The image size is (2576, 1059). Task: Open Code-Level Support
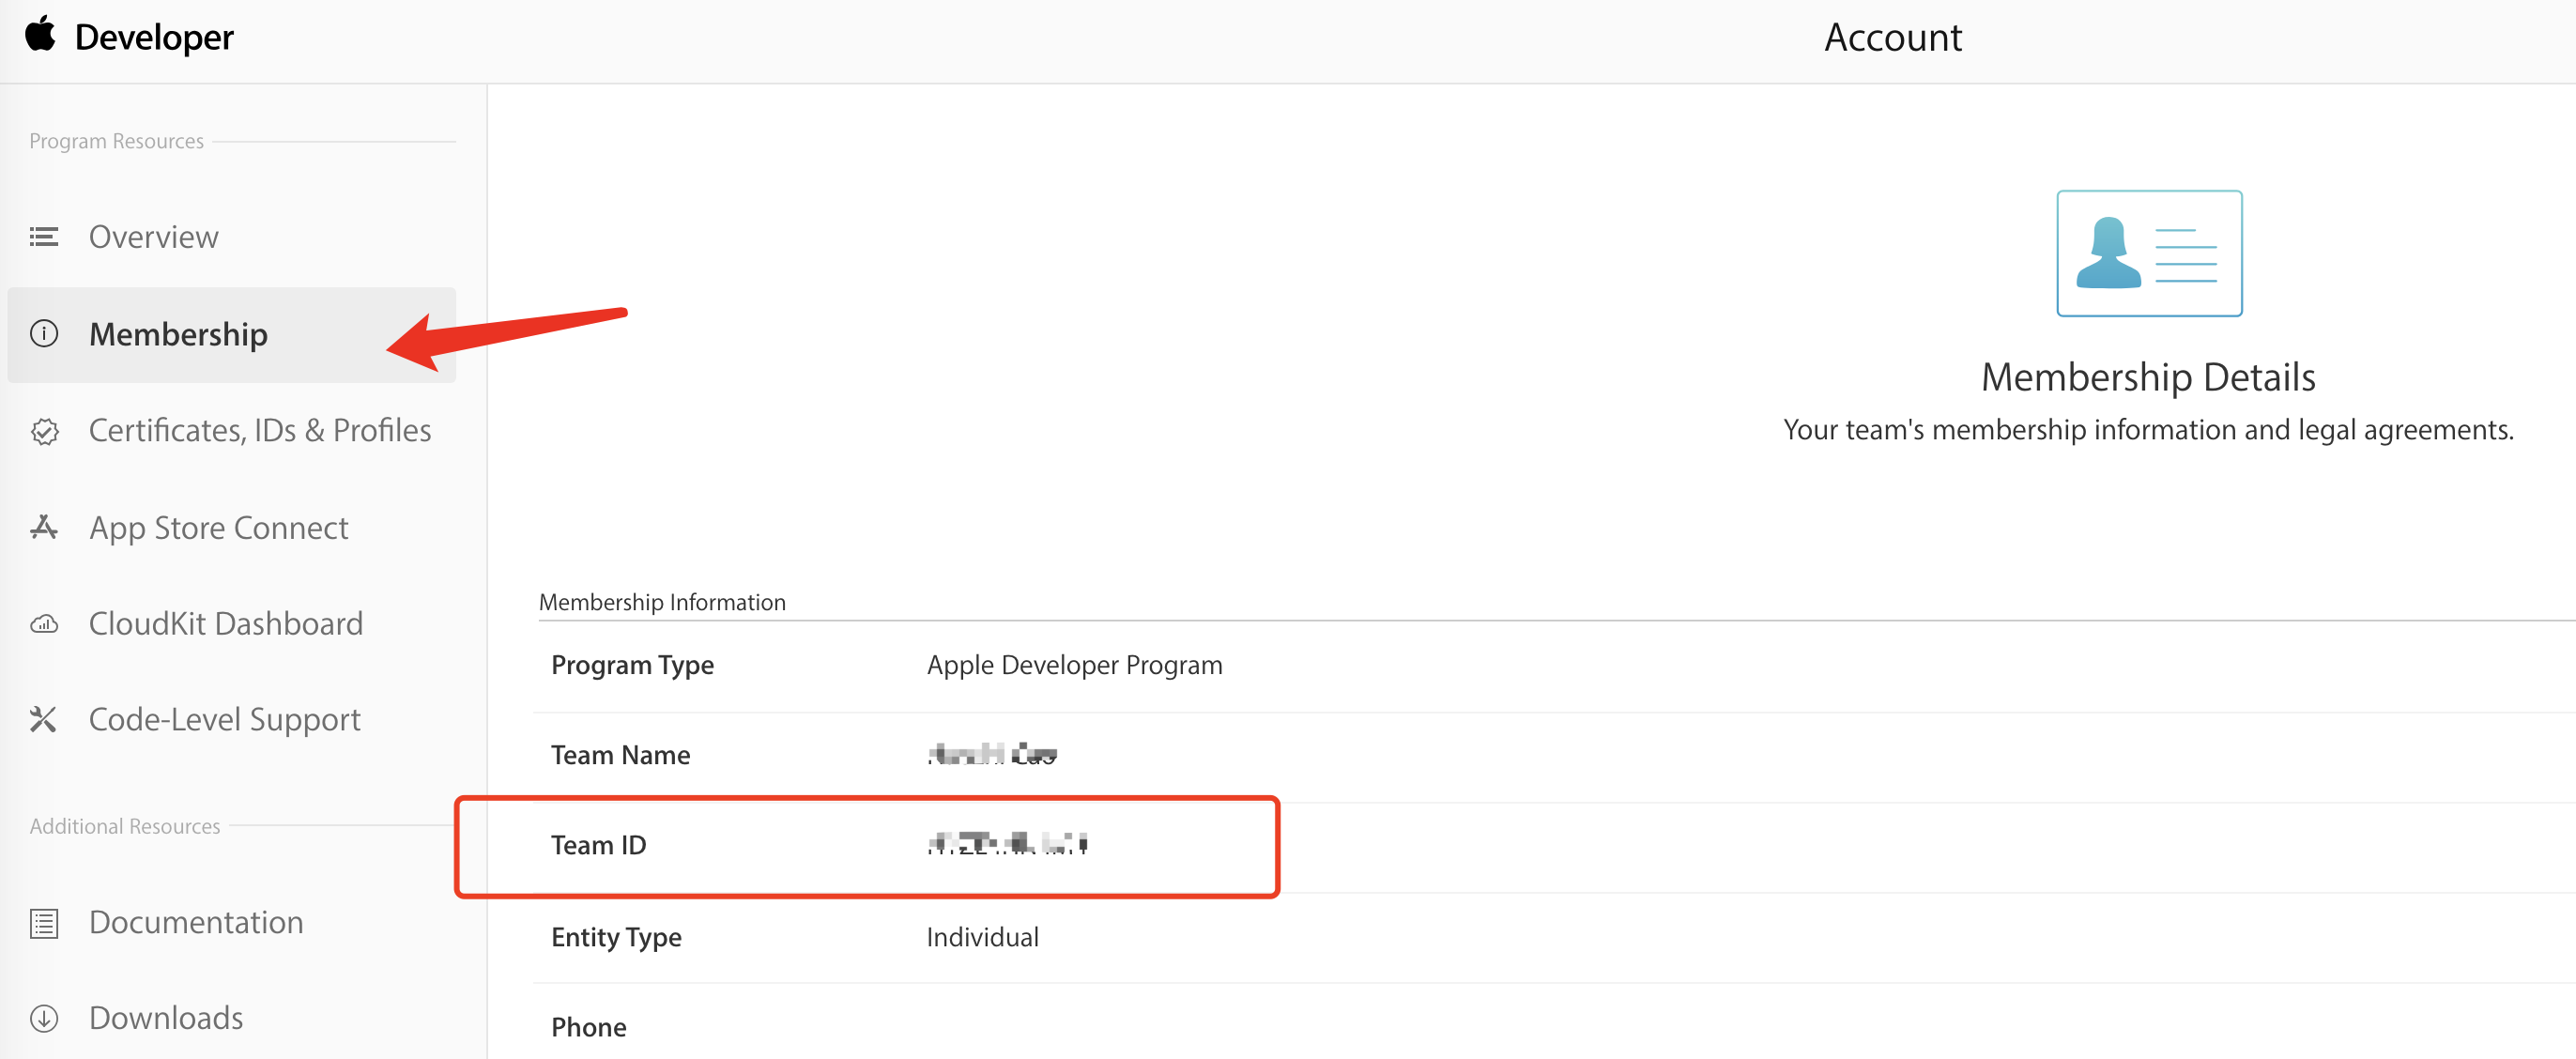click(225, 719)
